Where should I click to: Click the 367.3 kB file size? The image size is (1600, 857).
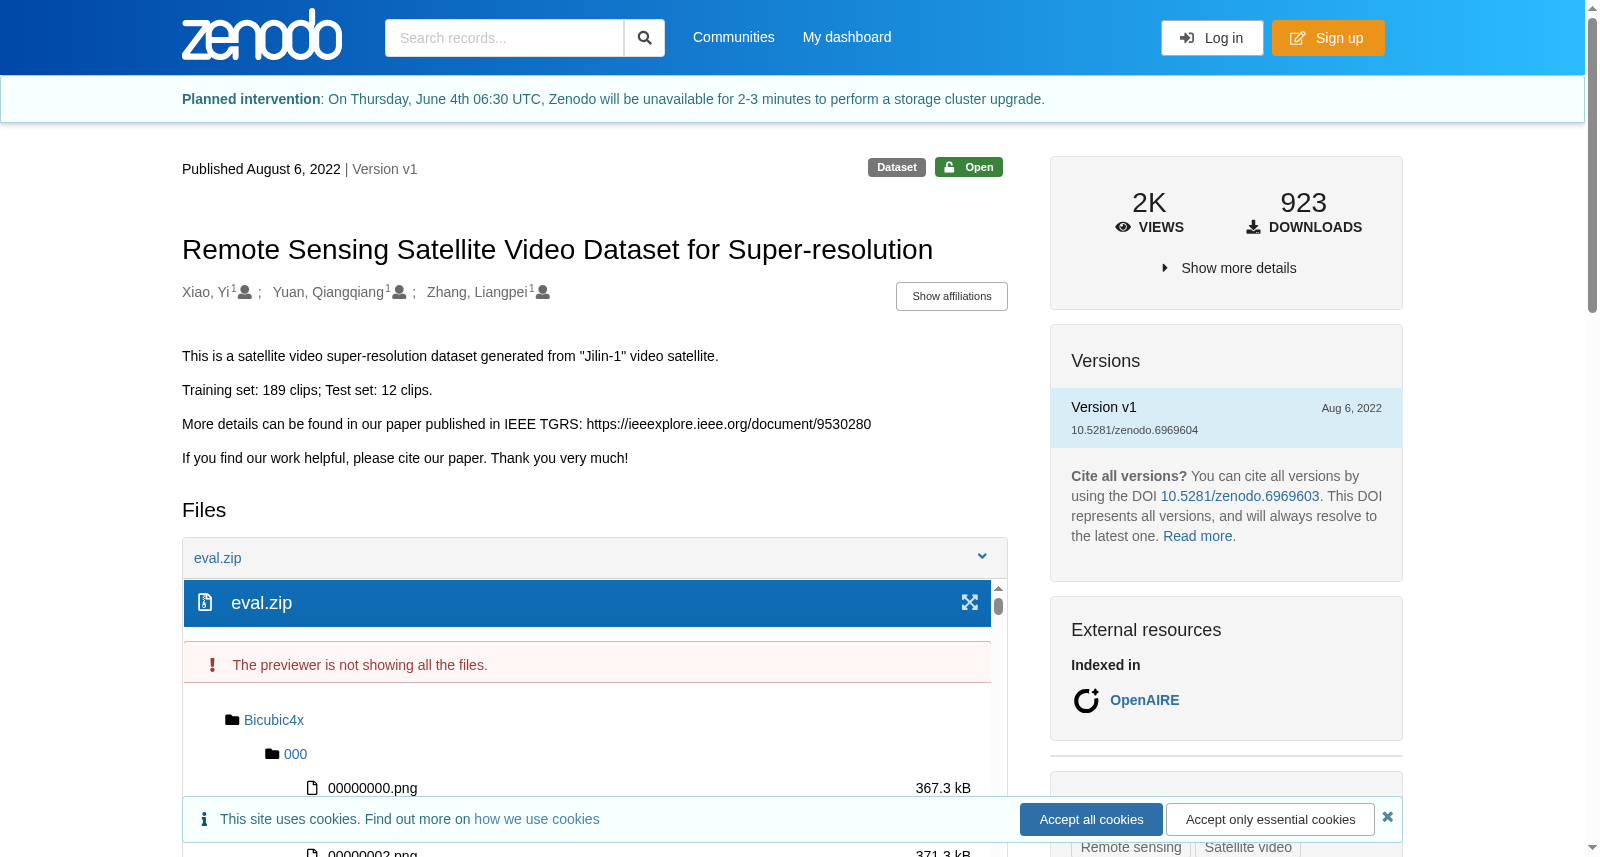[943, 788]
